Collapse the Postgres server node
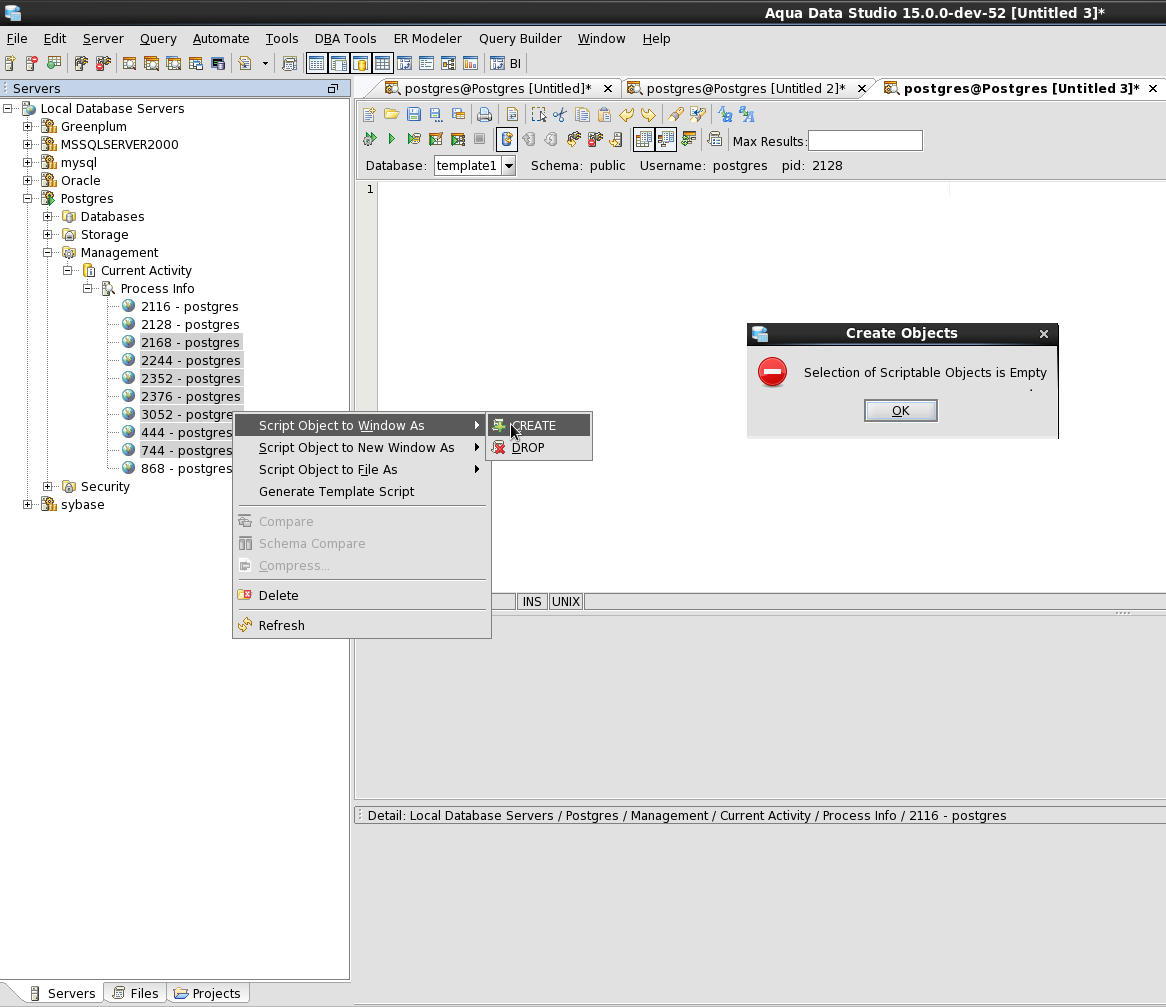This screenshot has height=1007, width=1166. [28, 199]
